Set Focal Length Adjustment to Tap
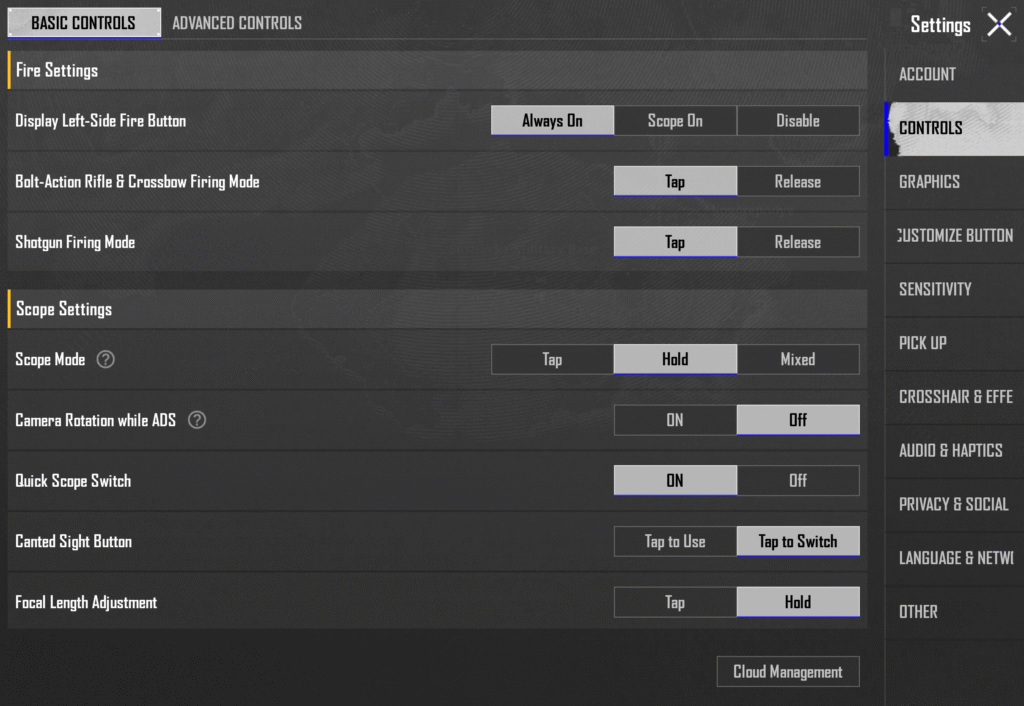1024x706 pixels. tap(675, 602)
